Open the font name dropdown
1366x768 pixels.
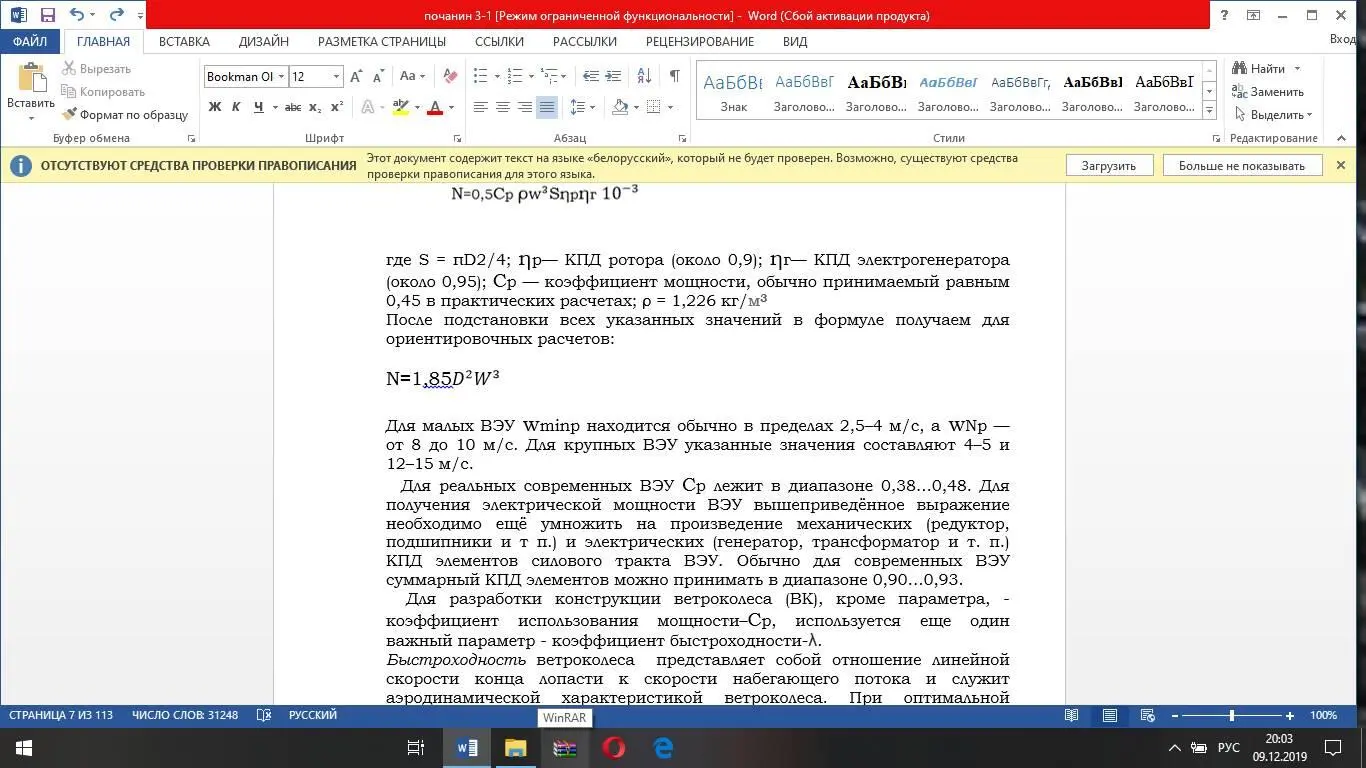(x=281, y=77)
